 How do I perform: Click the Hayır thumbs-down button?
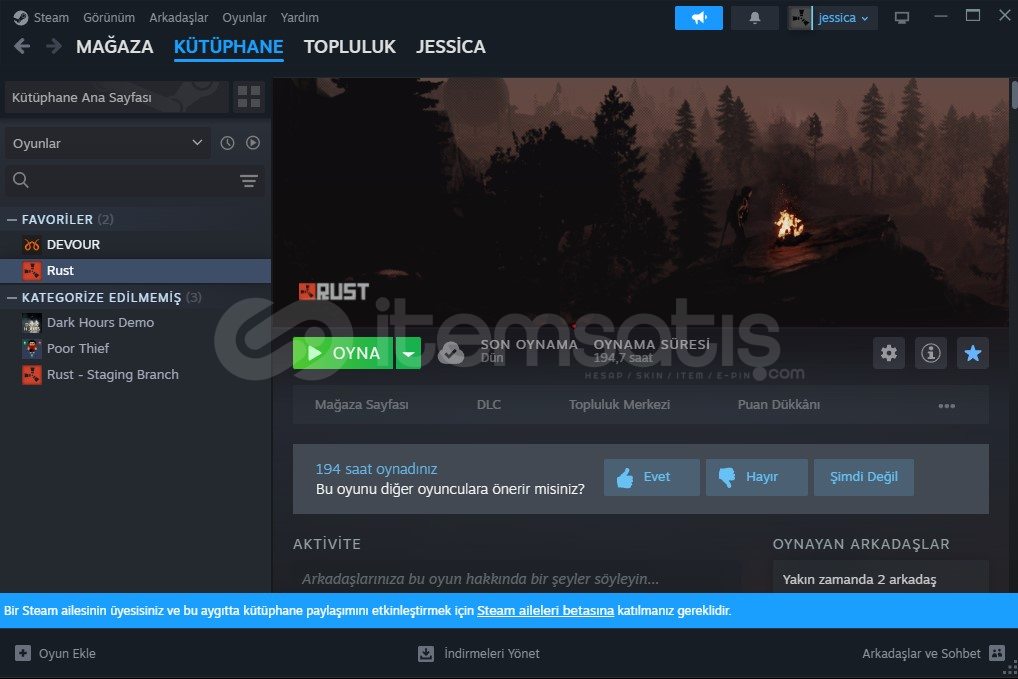757,477
